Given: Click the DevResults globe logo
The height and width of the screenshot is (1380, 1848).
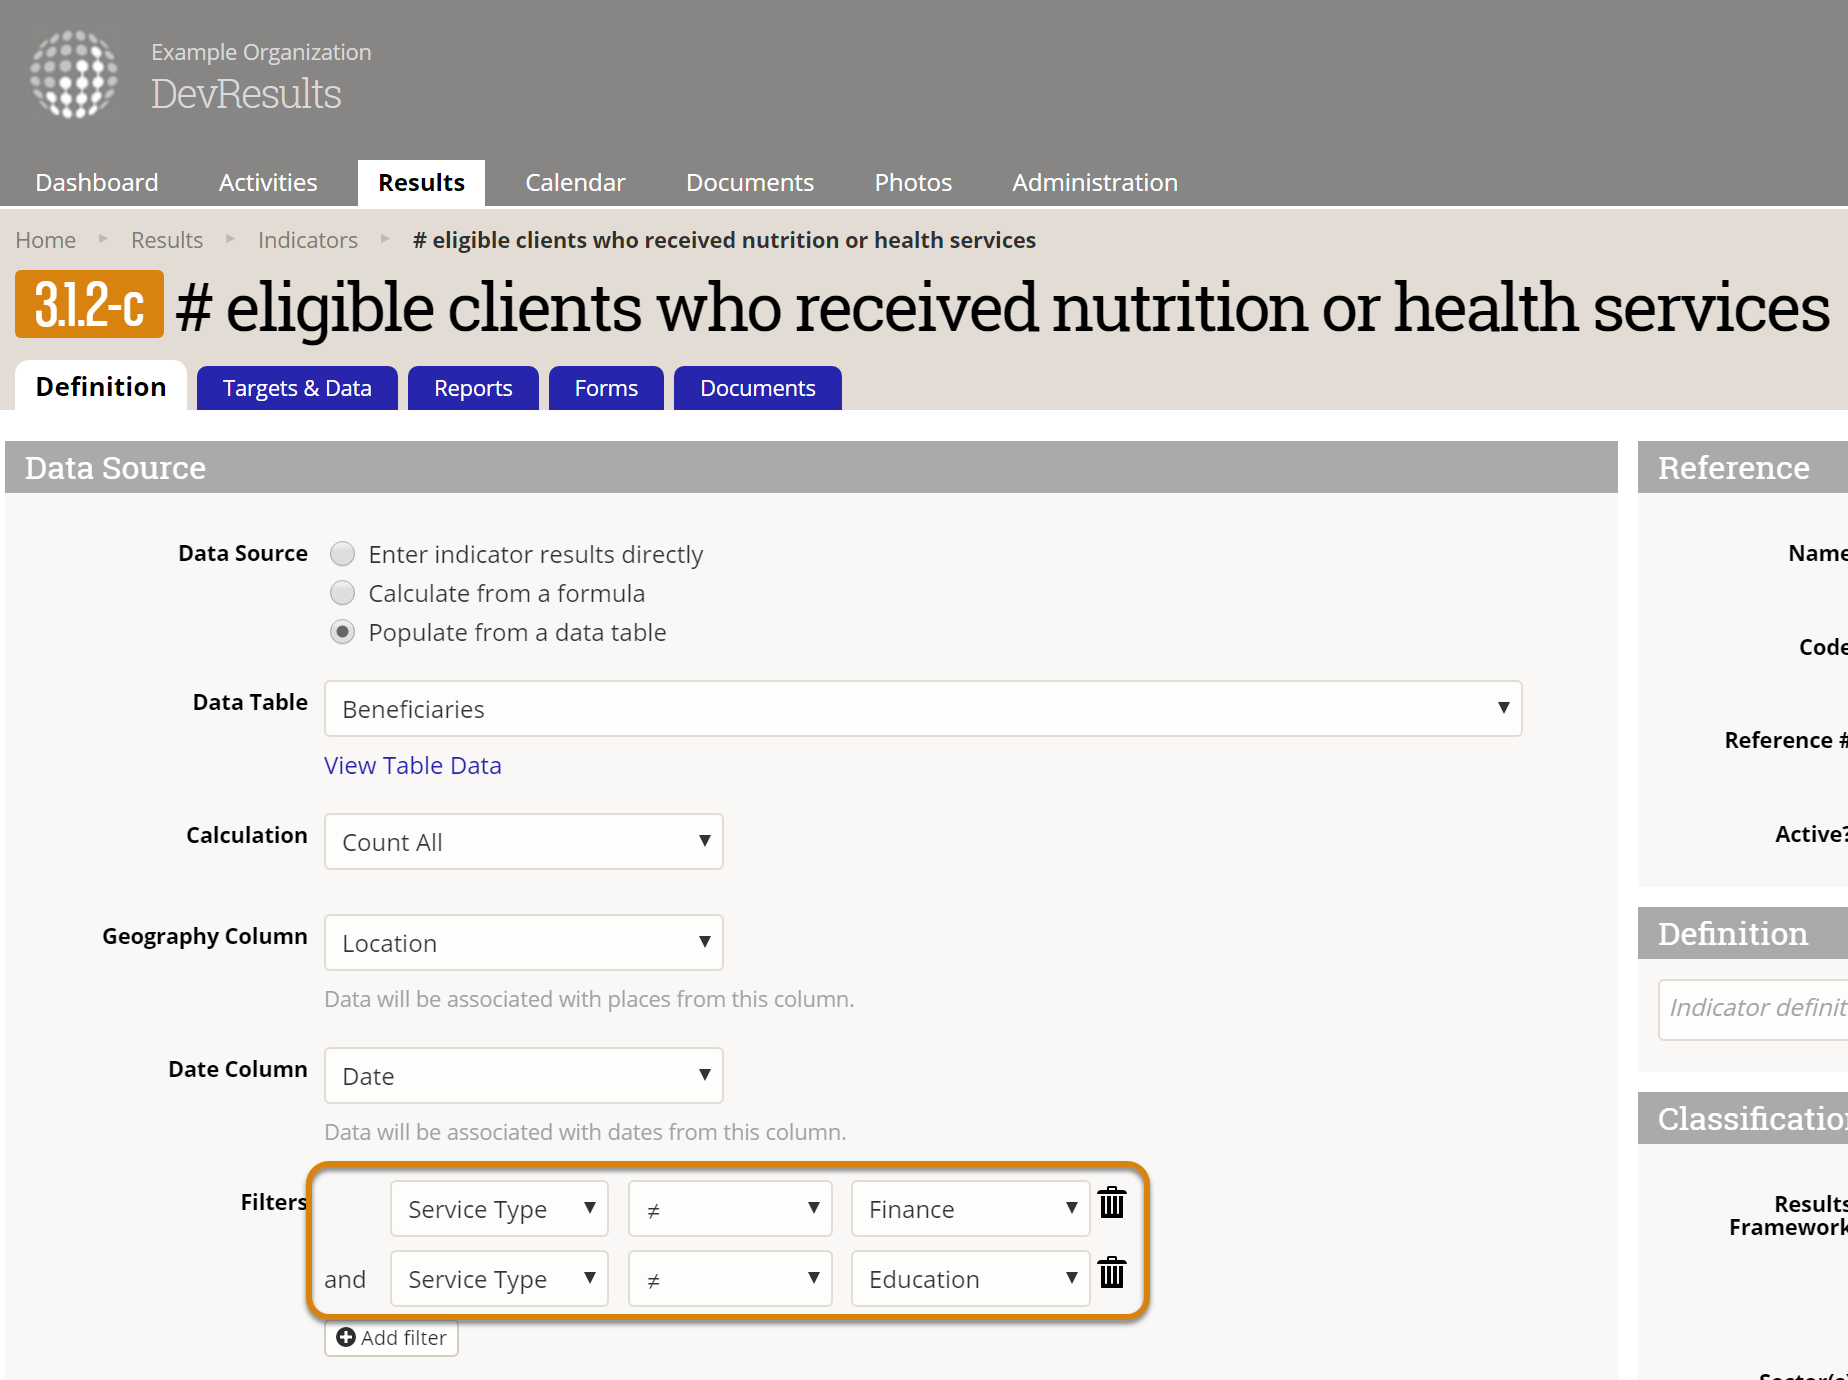Looking at the screenshot, I should pyautogui.click(x=74, y=74).
